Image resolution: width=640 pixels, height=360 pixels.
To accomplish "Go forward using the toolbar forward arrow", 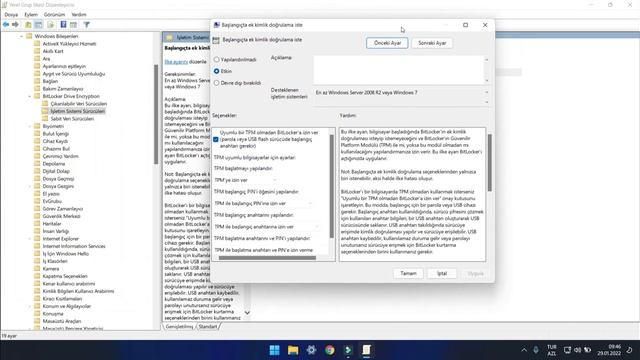I will (x=16, y=25).
